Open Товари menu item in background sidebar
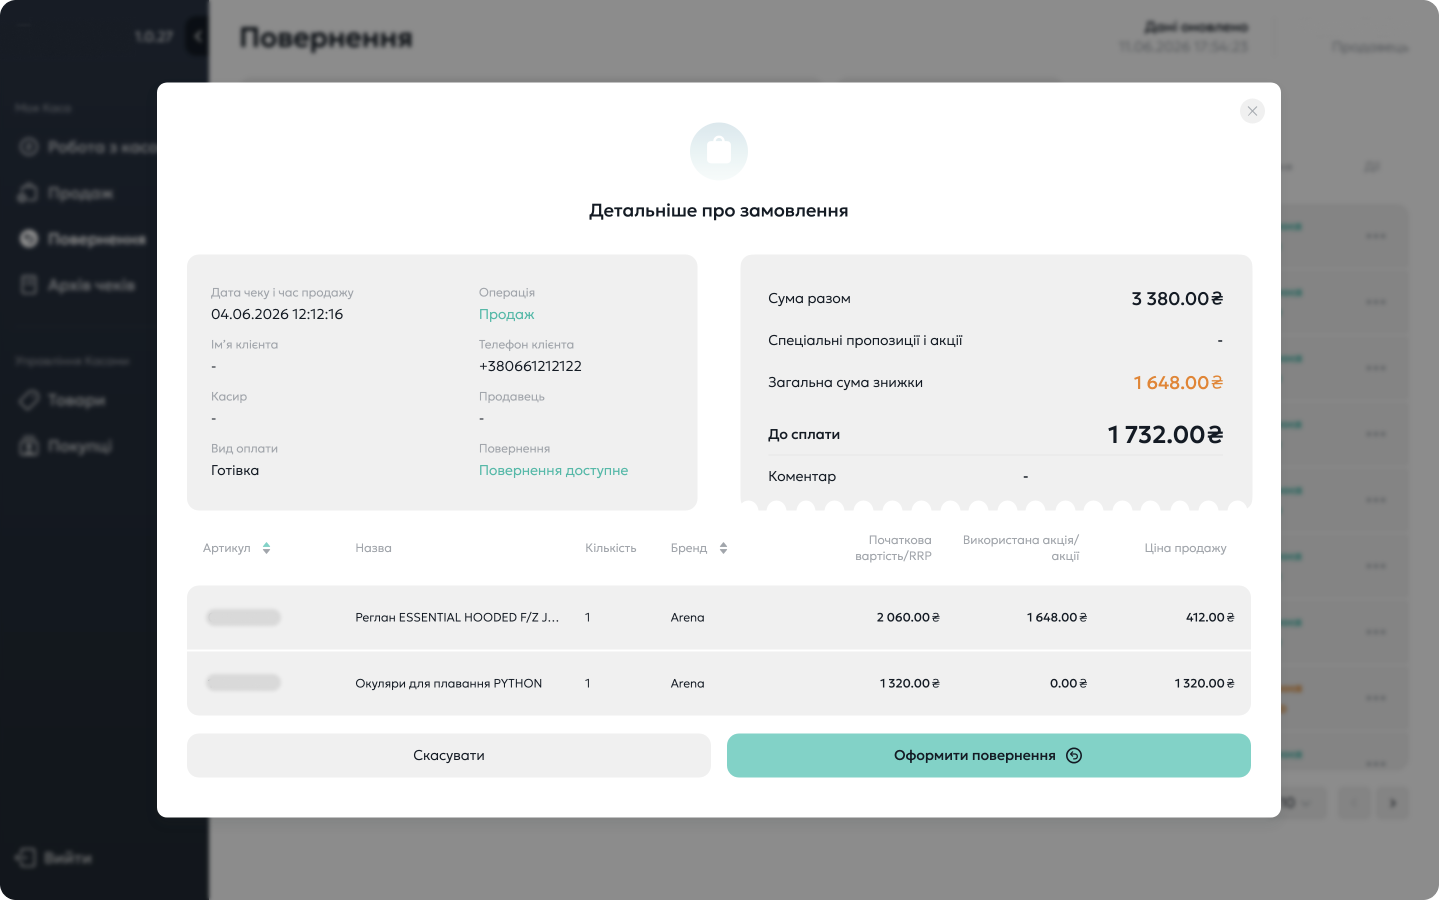1440x900 pixels. 76,400
